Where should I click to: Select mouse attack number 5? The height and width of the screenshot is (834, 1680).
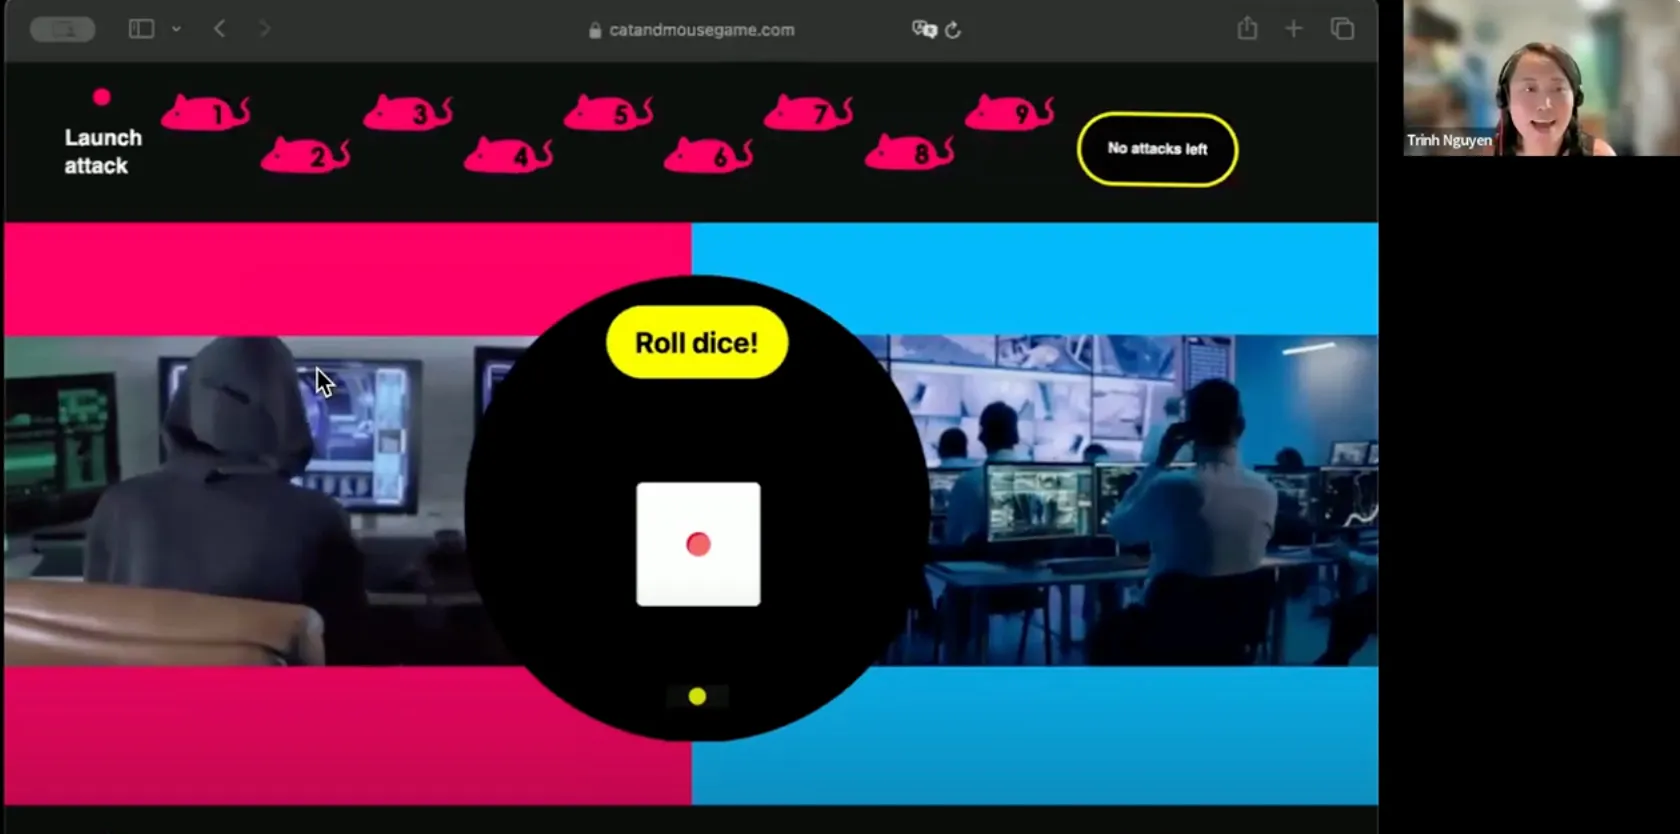coord(609,113)
